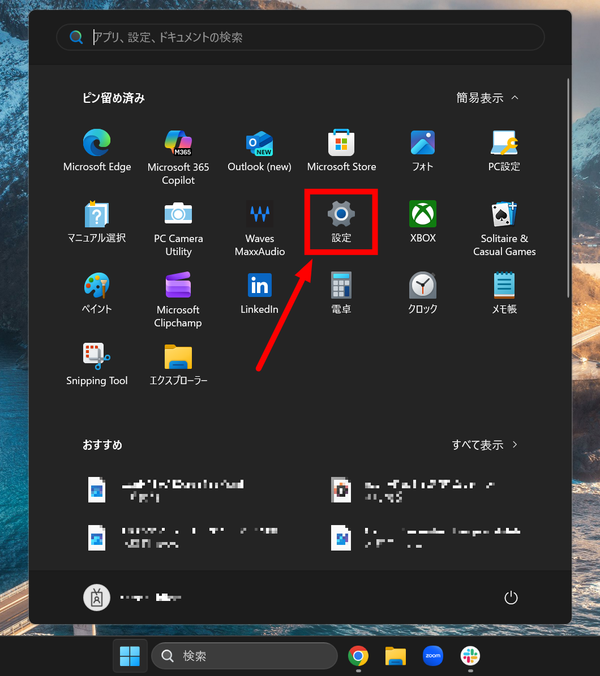
Task: Open File Explorer from the taskbar
Action: 395,656
